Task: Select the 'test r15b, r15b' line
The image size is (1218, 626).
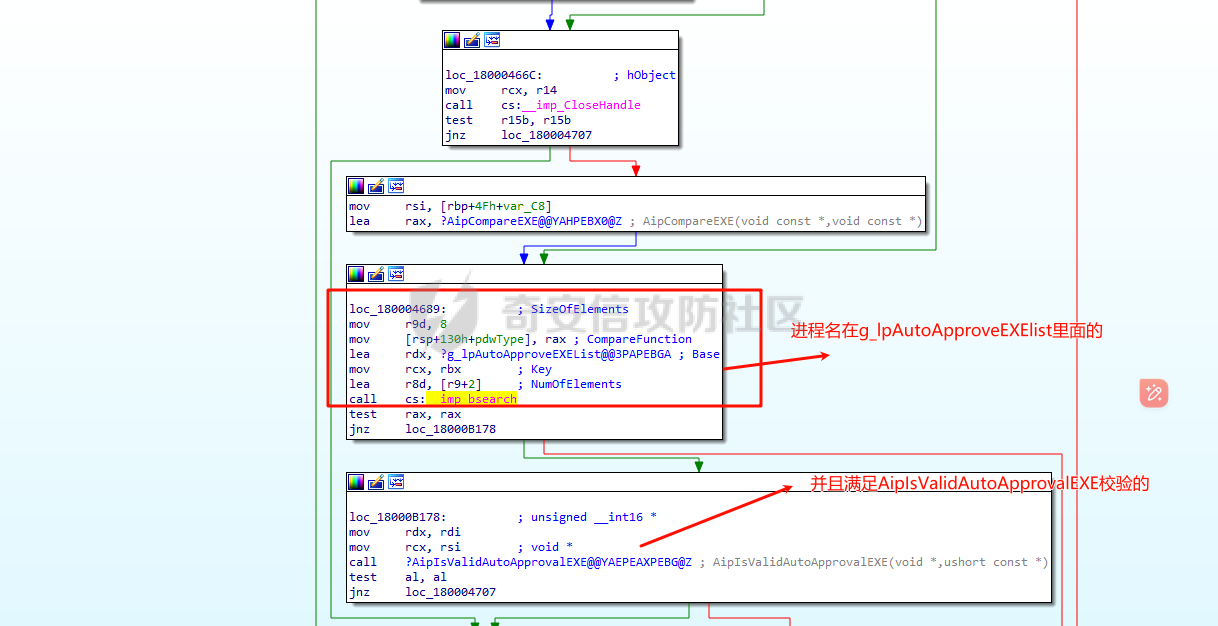Action: click(x=508, y=120)
